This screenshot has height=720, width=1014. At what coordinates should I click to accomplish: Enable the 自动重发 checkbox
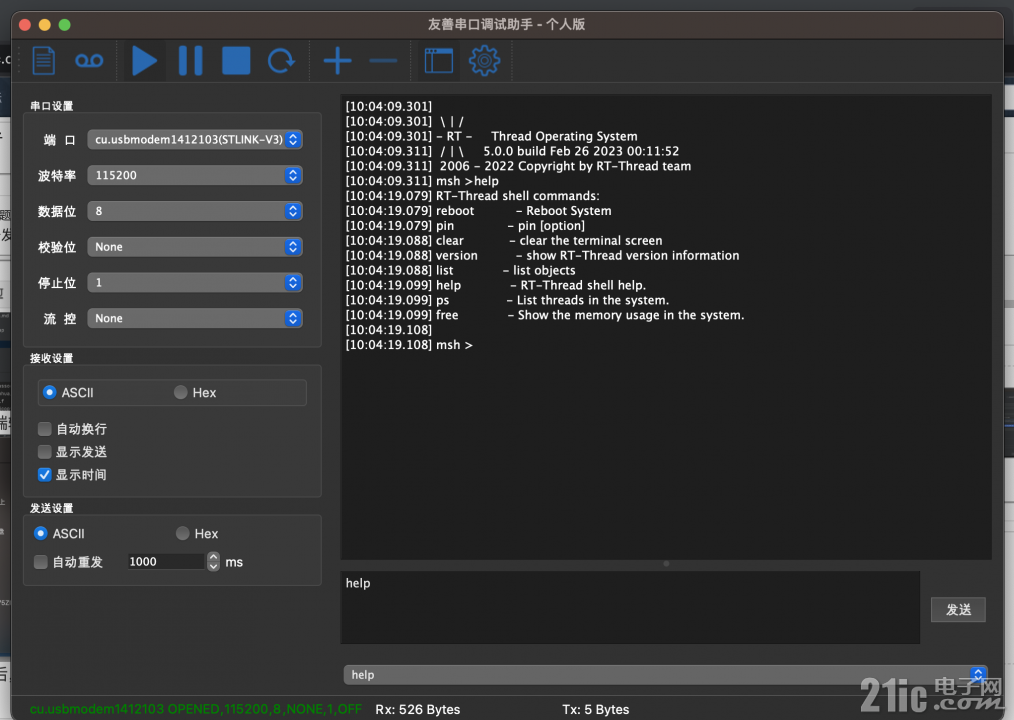41,562
